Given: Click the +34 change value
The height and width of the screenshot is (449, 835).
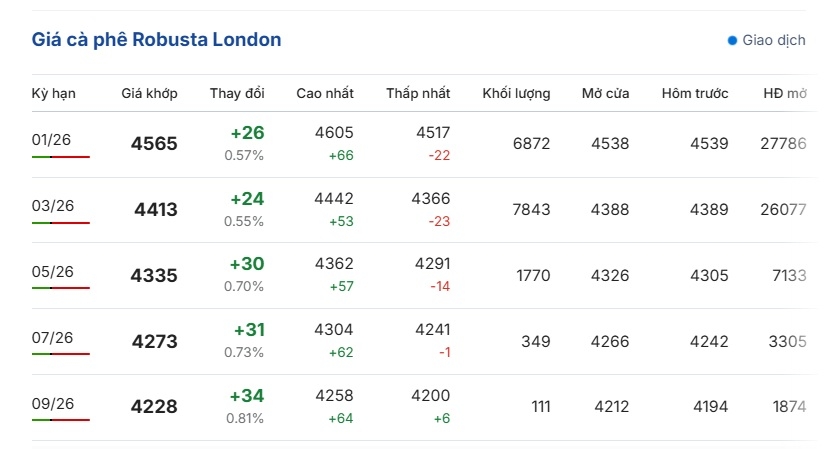Looking at the screenshot, I should 246,396.
